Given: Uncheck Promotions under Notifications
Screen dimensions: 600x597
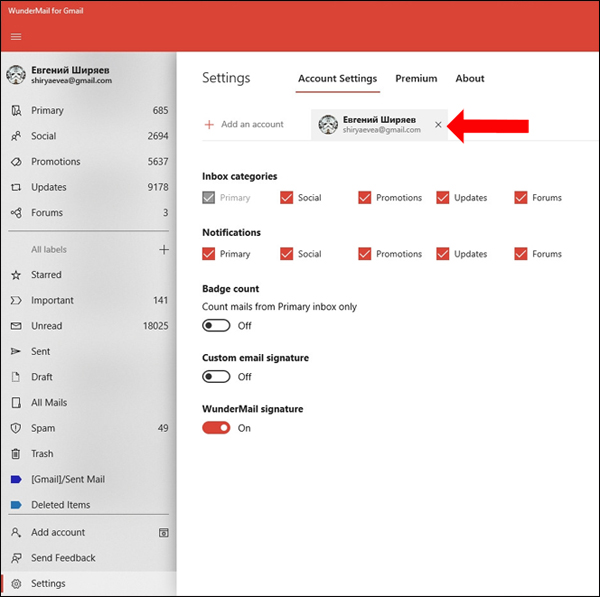Looking at the screenshot, I should pos(364,254).
